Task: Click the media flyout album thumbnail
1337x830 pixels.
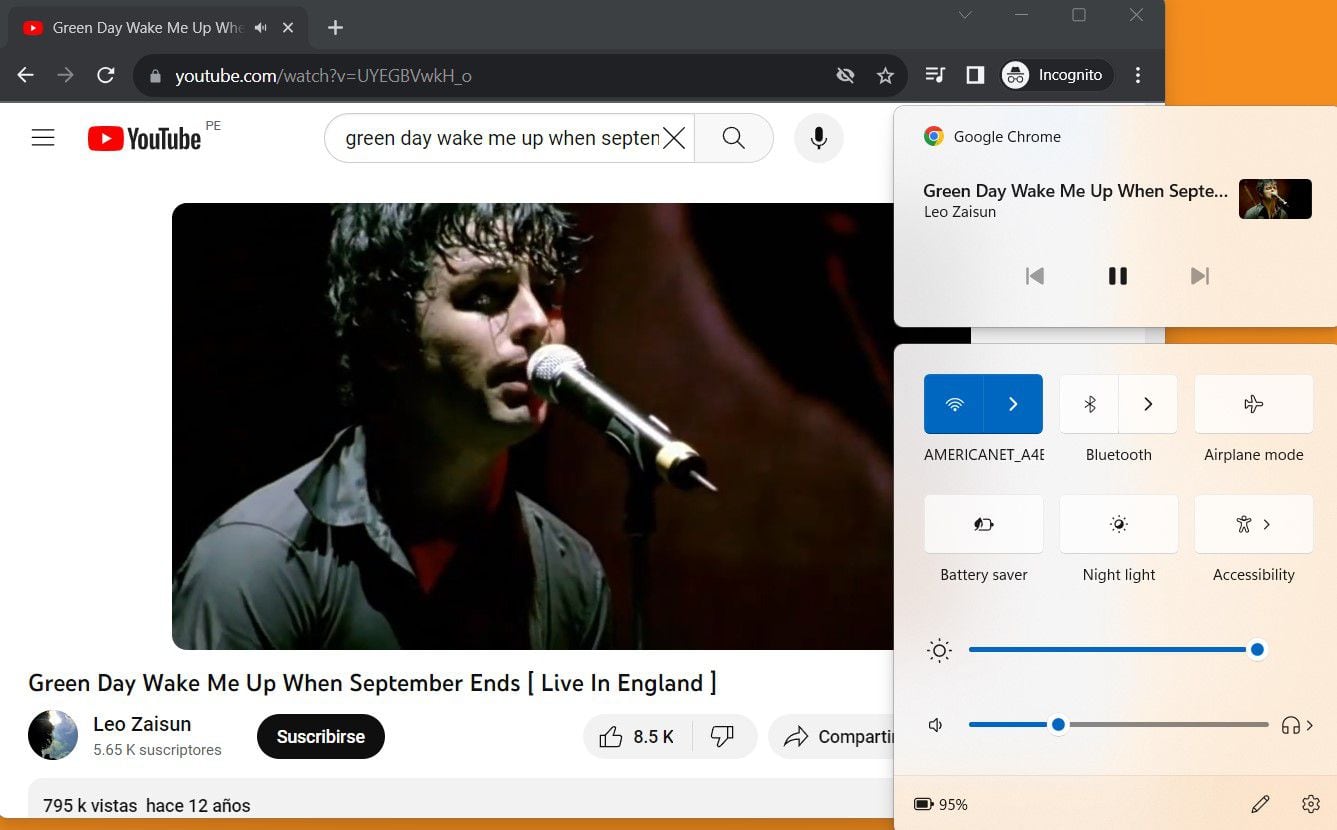Action: tap(1275, 199)
